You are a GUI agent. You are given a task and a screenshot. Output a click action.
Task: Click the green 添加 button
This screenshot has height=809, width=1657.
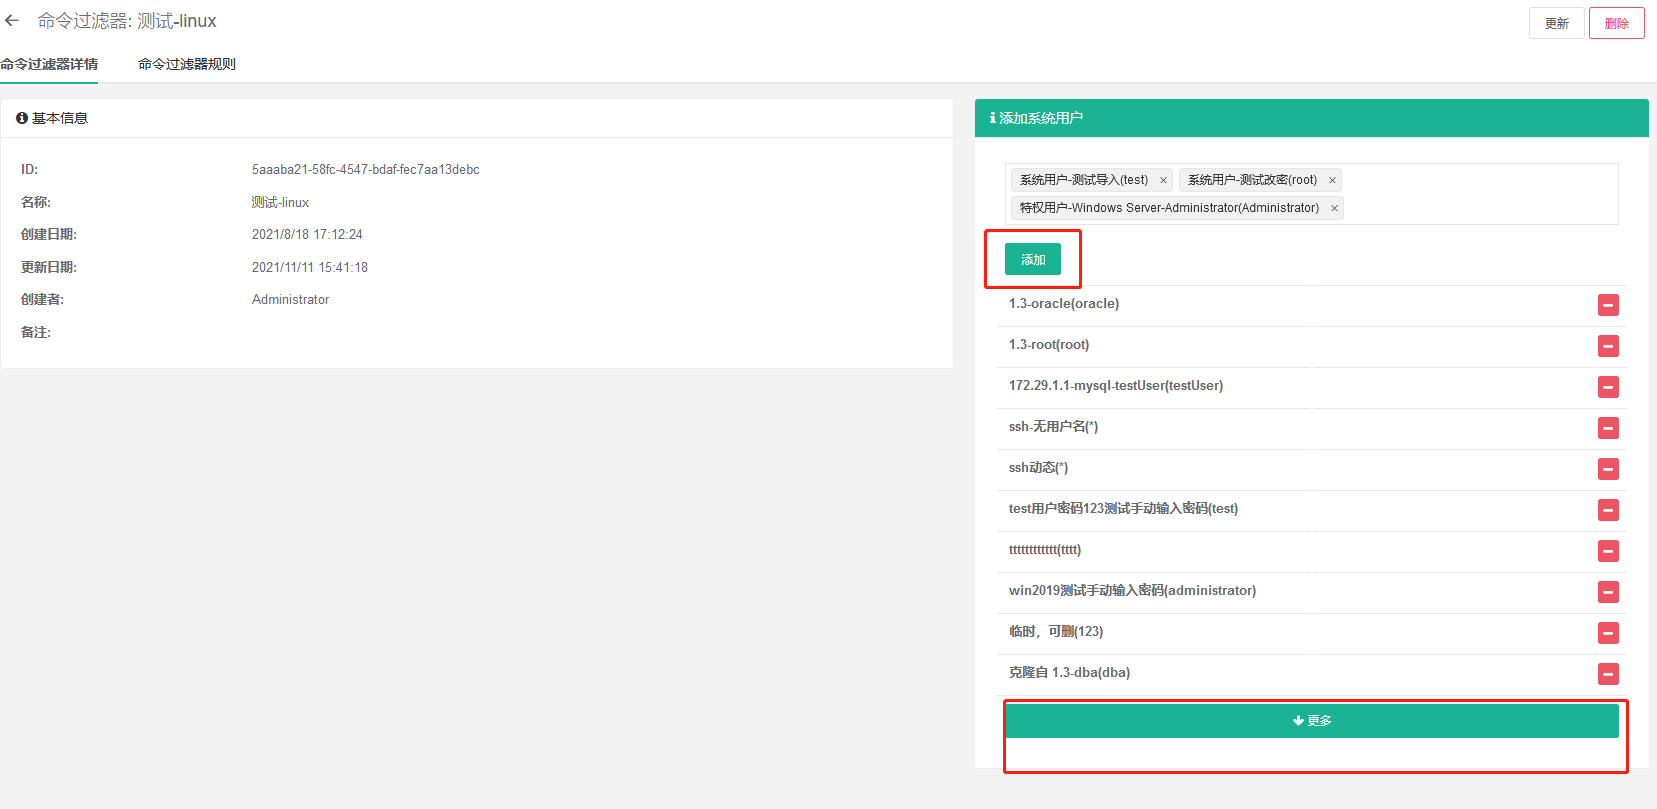[x=1033, y=260]
